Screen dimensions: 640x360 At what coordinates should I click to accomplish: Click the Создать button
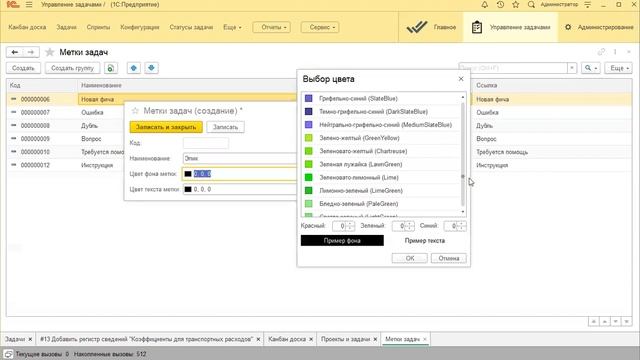click(23, 68)
